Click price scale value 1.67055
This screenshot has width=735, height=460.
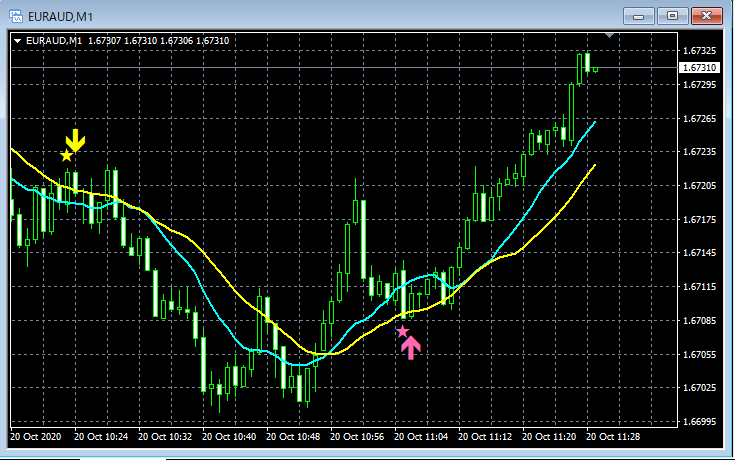699,354
